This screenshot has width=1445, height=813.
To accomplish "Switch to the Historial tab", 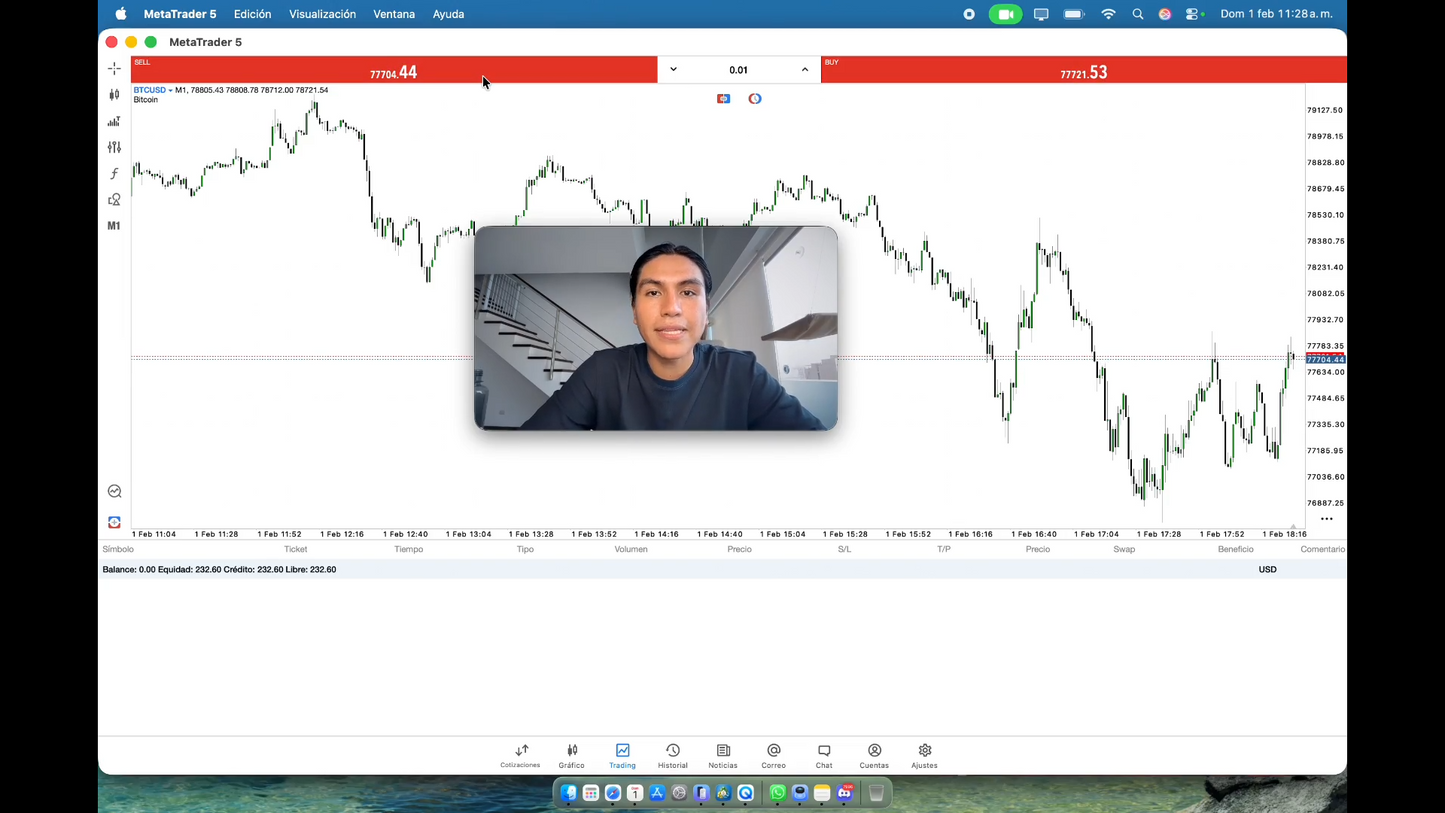I will [x=672, y=756].
